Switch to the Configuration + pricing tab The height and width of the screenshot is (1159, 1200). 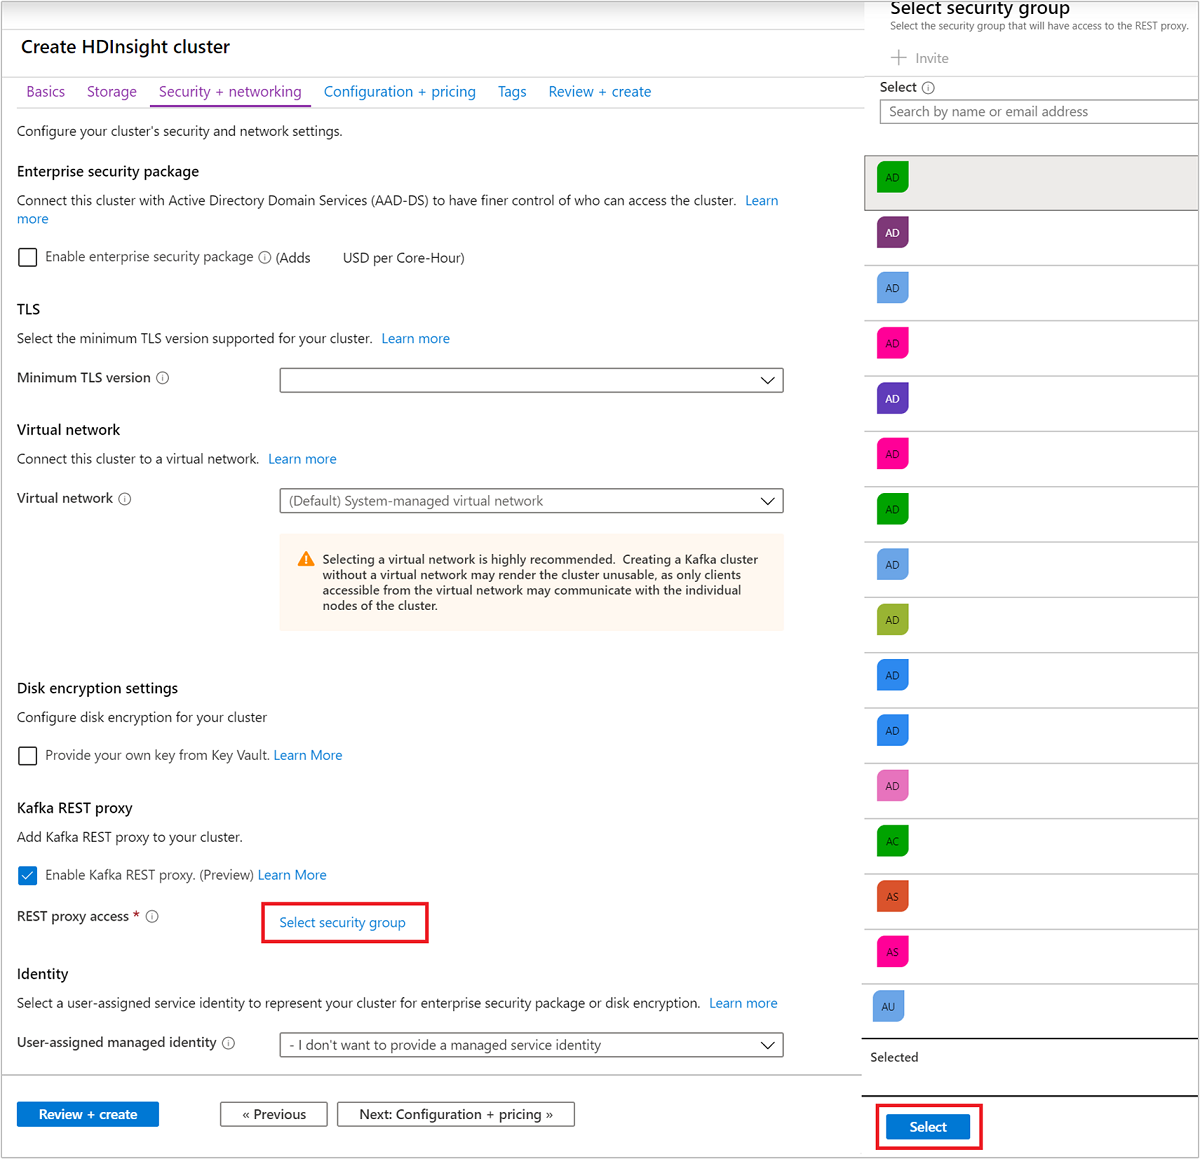[399, 91]
